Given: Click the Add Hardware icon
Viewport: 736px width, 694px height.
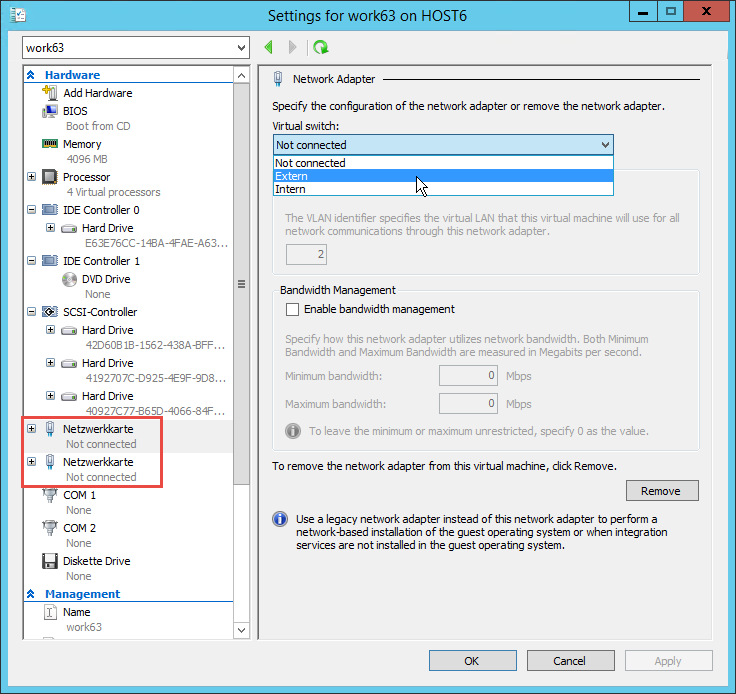Looking at the screenshot, I should coord(50,92).
